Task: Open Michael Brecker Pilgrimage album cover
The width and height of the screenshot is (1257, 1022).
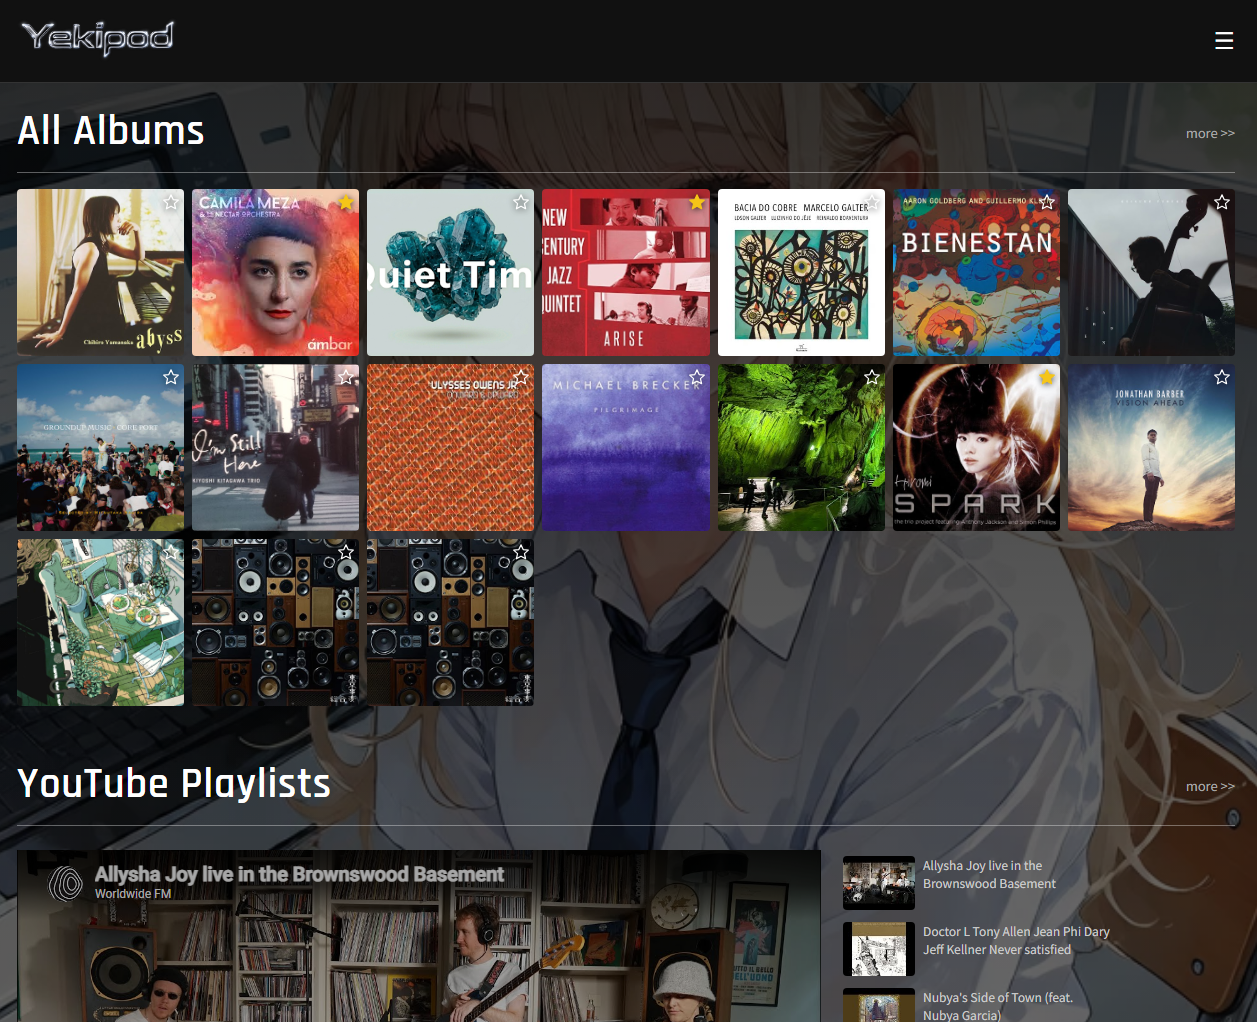Action: pyautogui.click(x=626, y=447)
